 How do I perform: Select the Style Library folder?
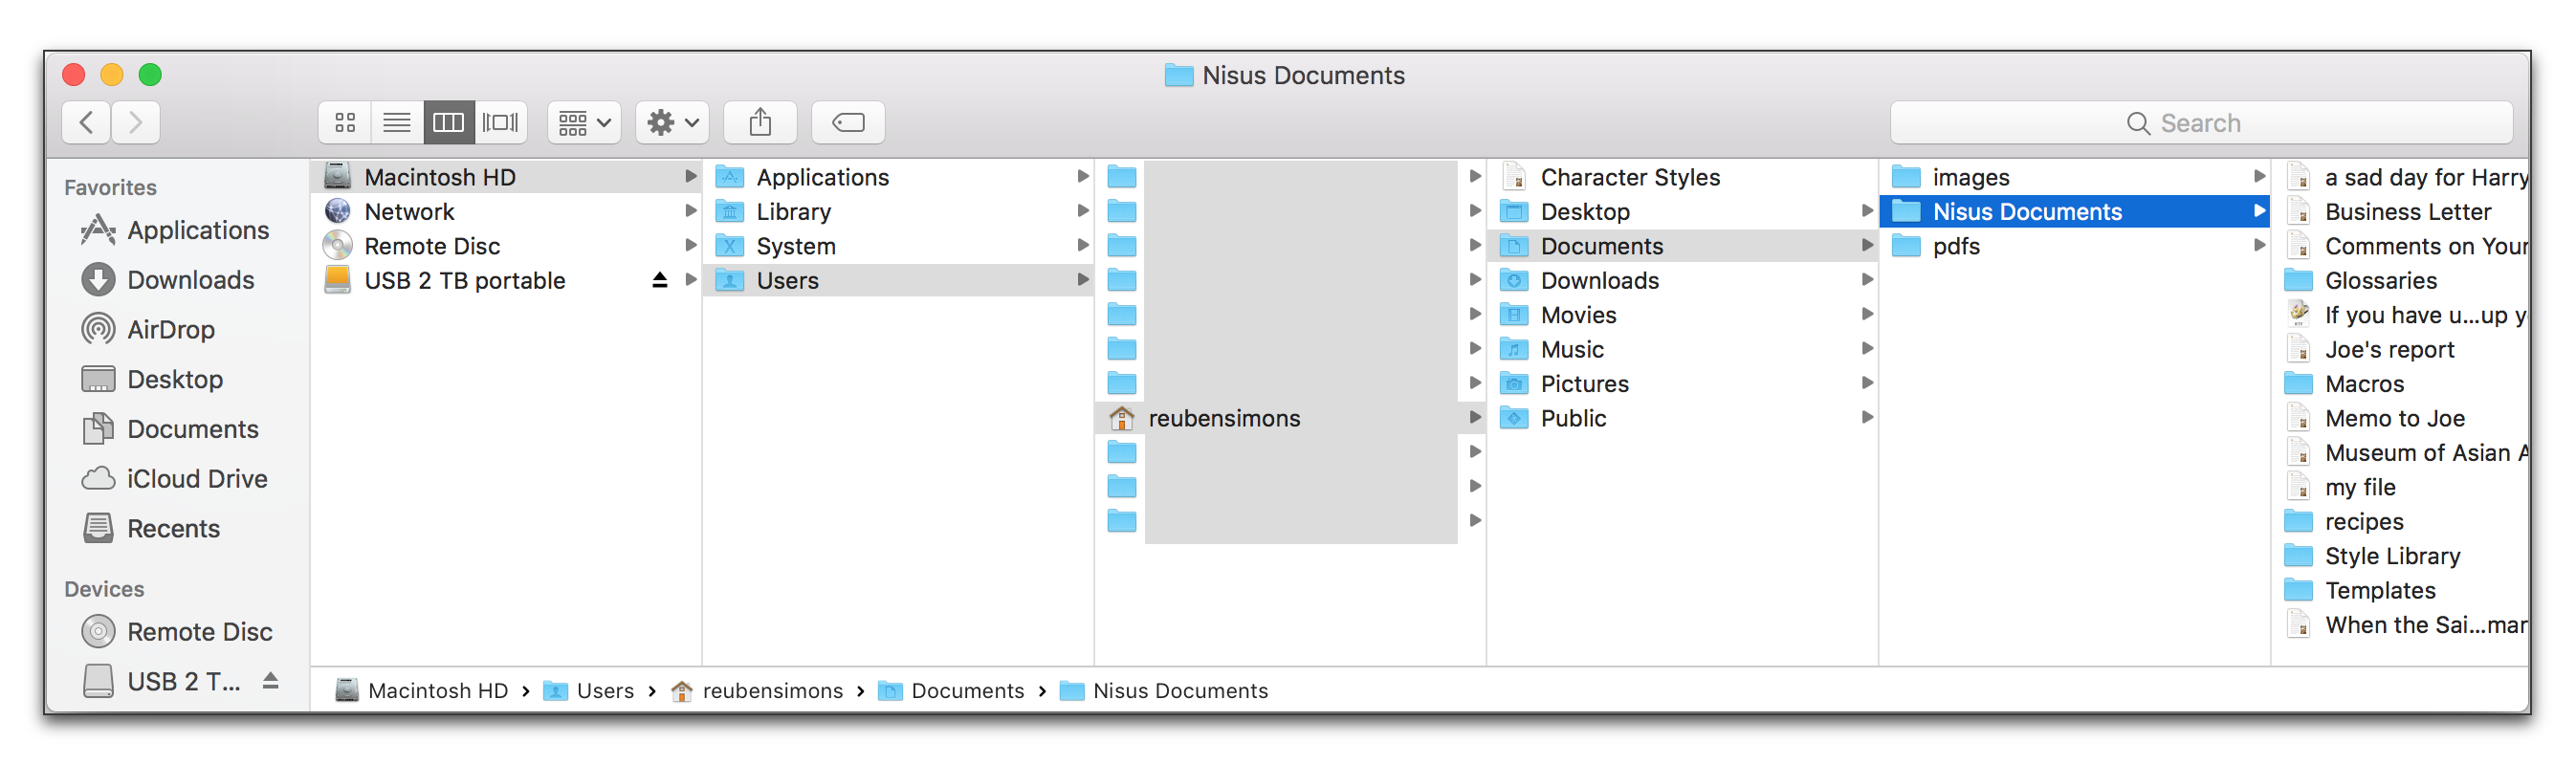tap(2392, 556)
